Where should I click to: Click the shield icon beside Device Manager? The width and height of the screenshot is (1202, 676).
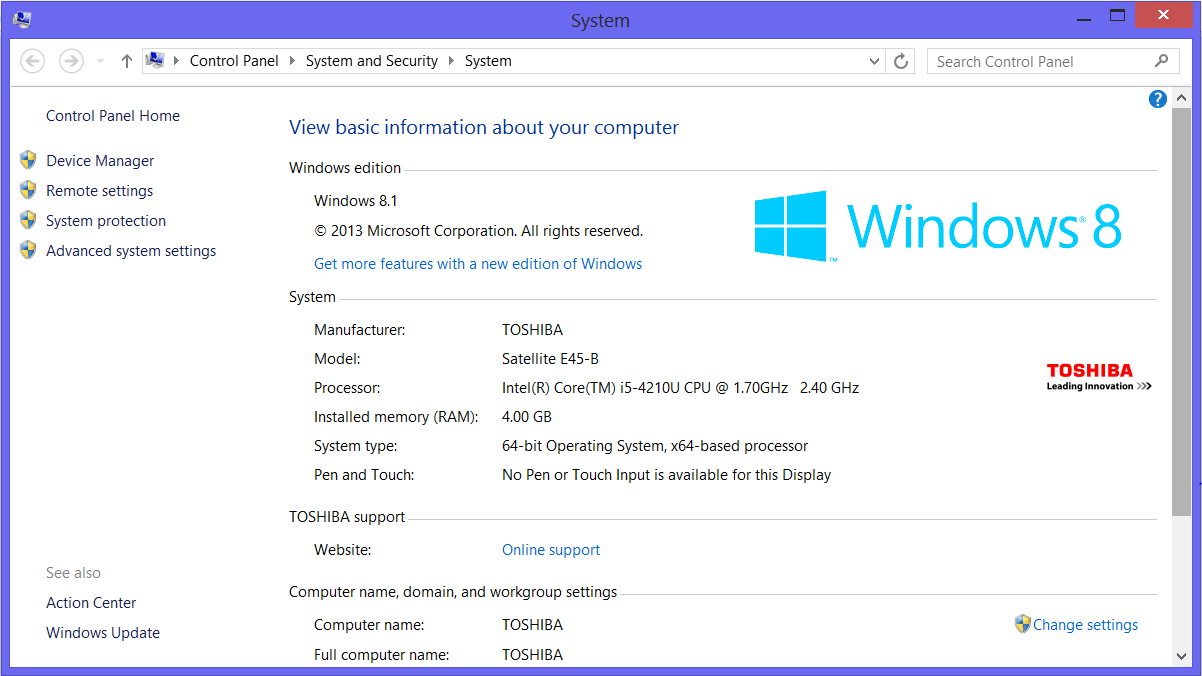click(28, 160)
